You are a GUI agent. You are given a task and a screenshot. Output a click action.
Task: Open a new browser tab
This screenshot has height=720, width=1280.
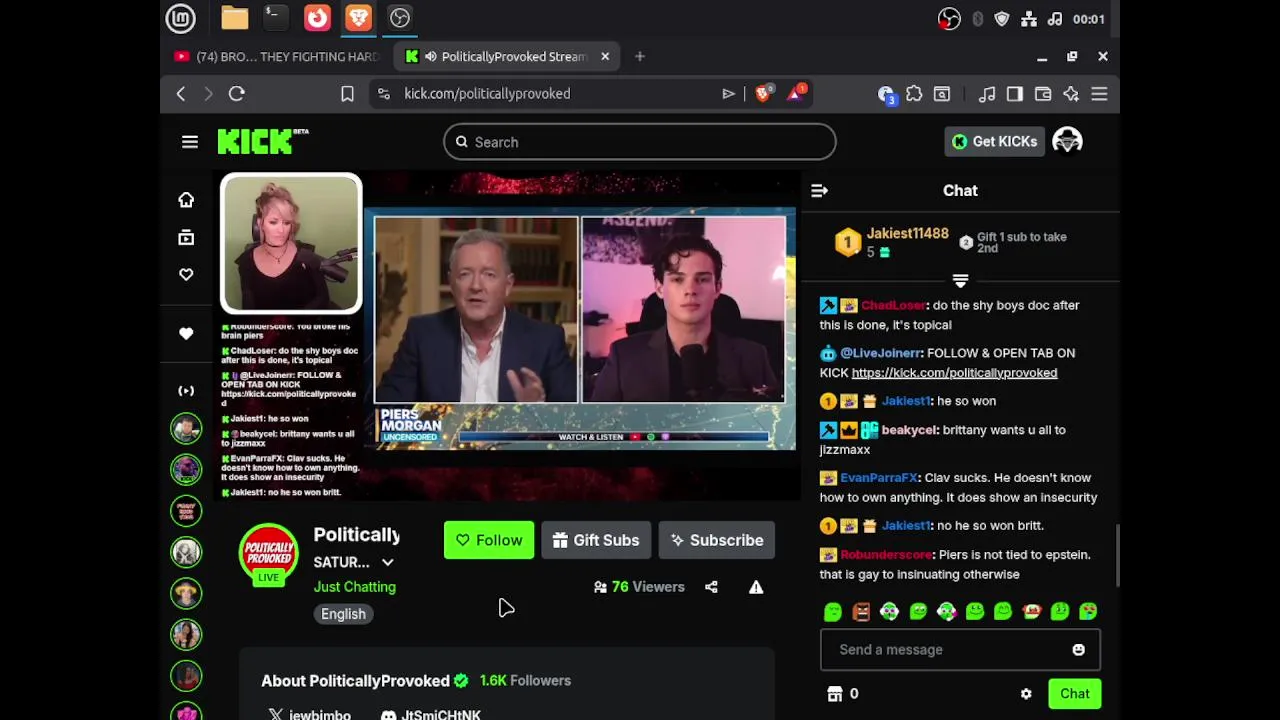[640, 56]
